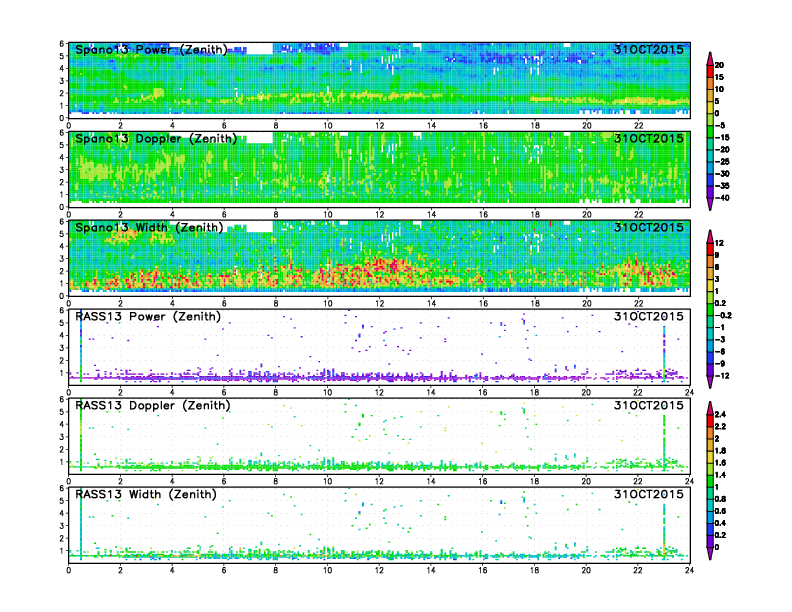Click the vertical stripe near hour 0.5 in RASS13 Width
Viewport: 792px width, 612px height.
click(81, 523)
